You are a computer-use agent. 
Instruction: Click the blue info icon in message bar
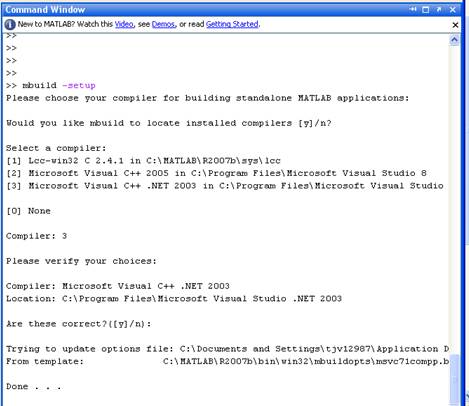10,24
